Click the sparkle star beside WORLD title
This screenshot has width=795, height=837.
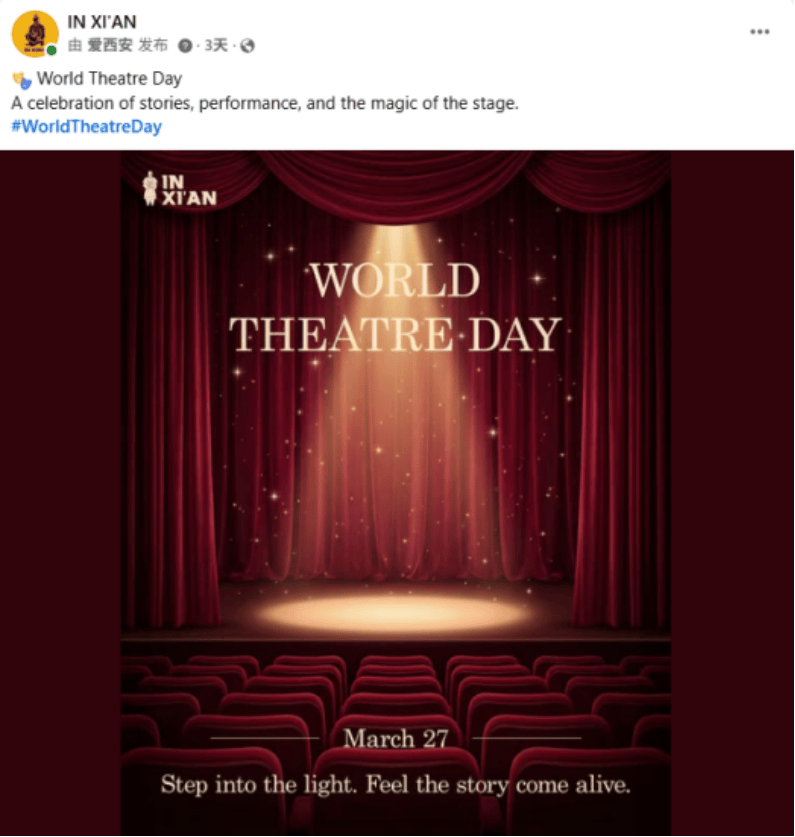click(x=536, y=279)
